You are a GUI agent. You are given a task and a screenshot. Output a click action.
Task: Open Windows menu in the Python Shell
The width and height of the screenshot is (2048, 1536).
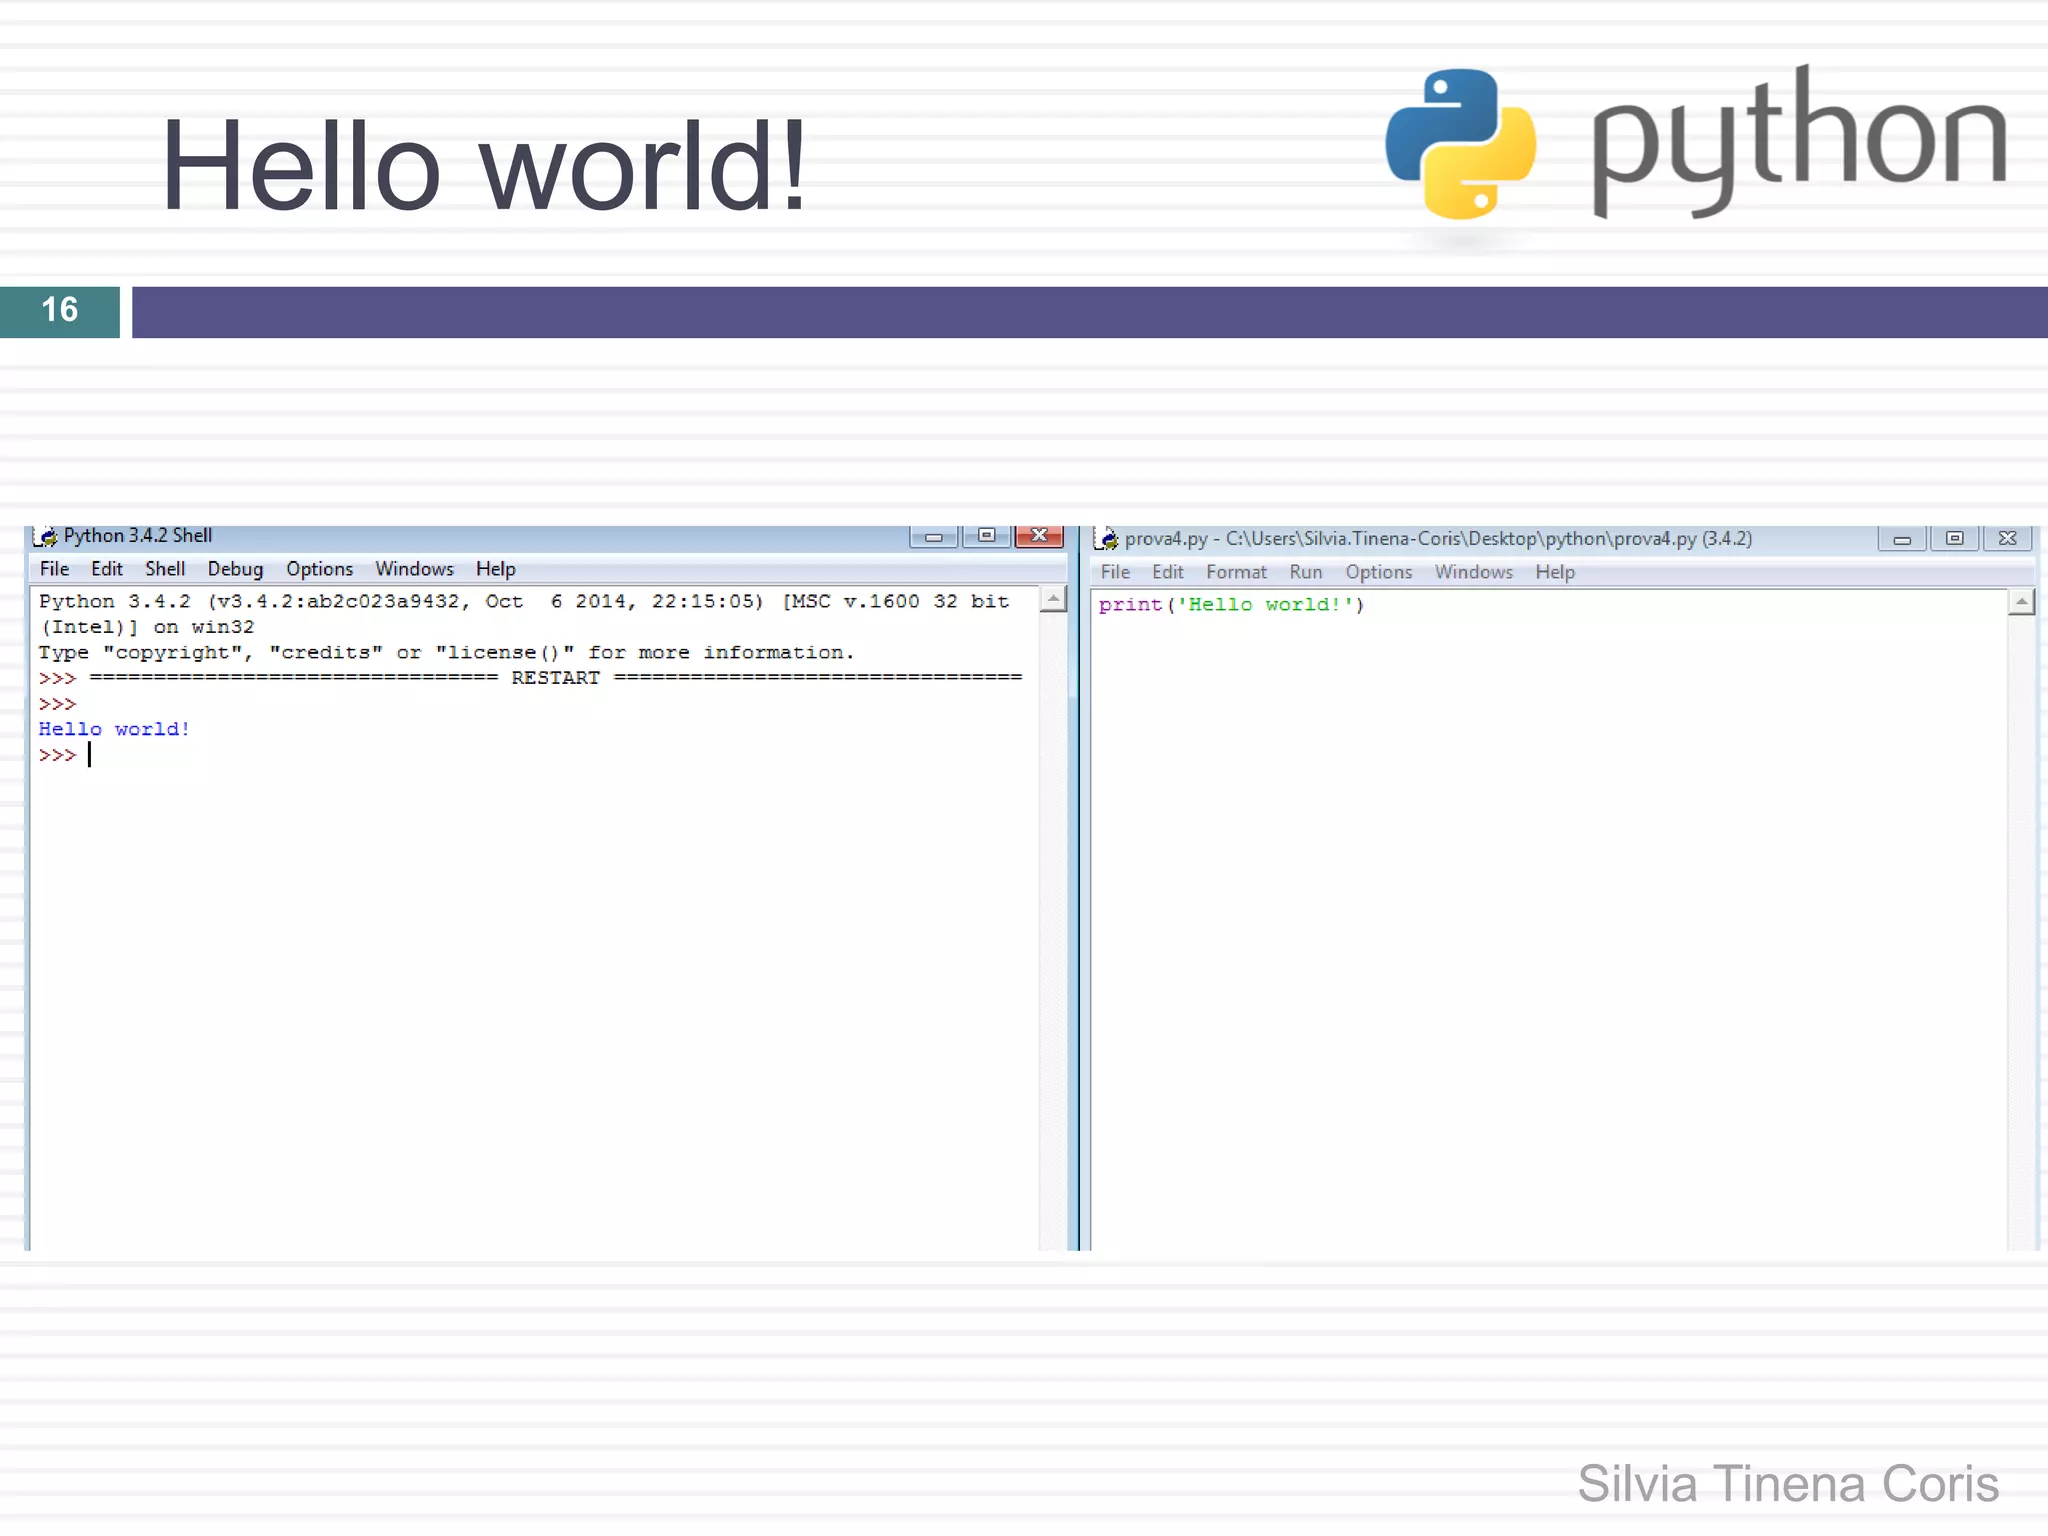click(x=414, y=569)
